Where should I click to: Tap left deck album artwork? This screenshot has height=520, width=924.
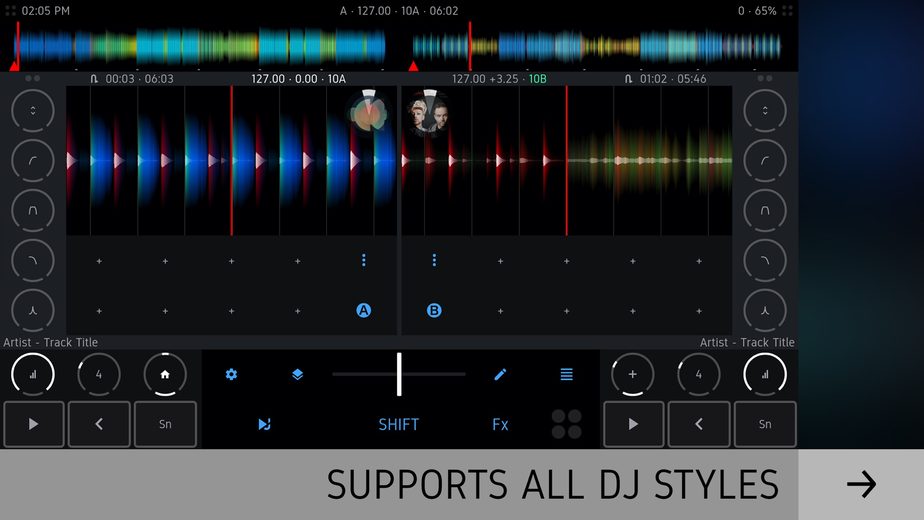click(x=369, y=112)
